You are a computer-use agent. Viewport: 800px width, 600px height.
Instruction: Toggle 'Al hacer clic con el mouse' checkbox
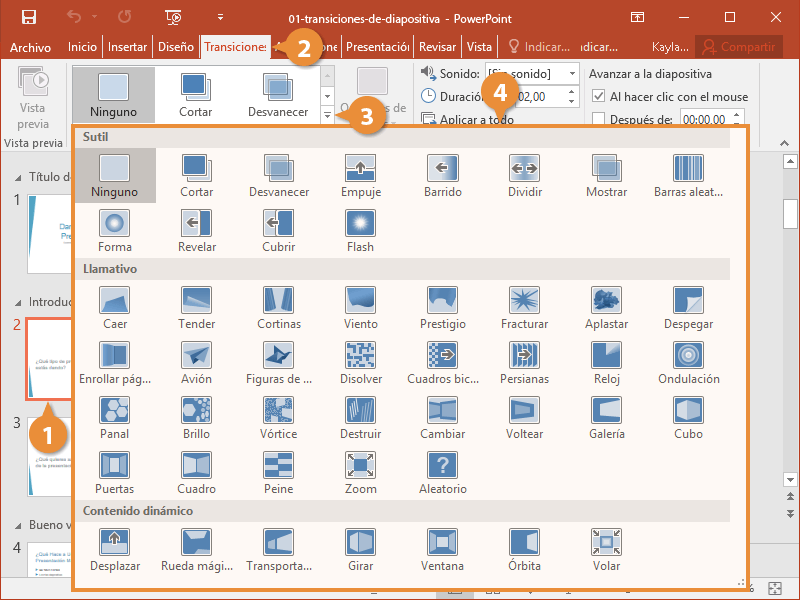coord(599,97)
